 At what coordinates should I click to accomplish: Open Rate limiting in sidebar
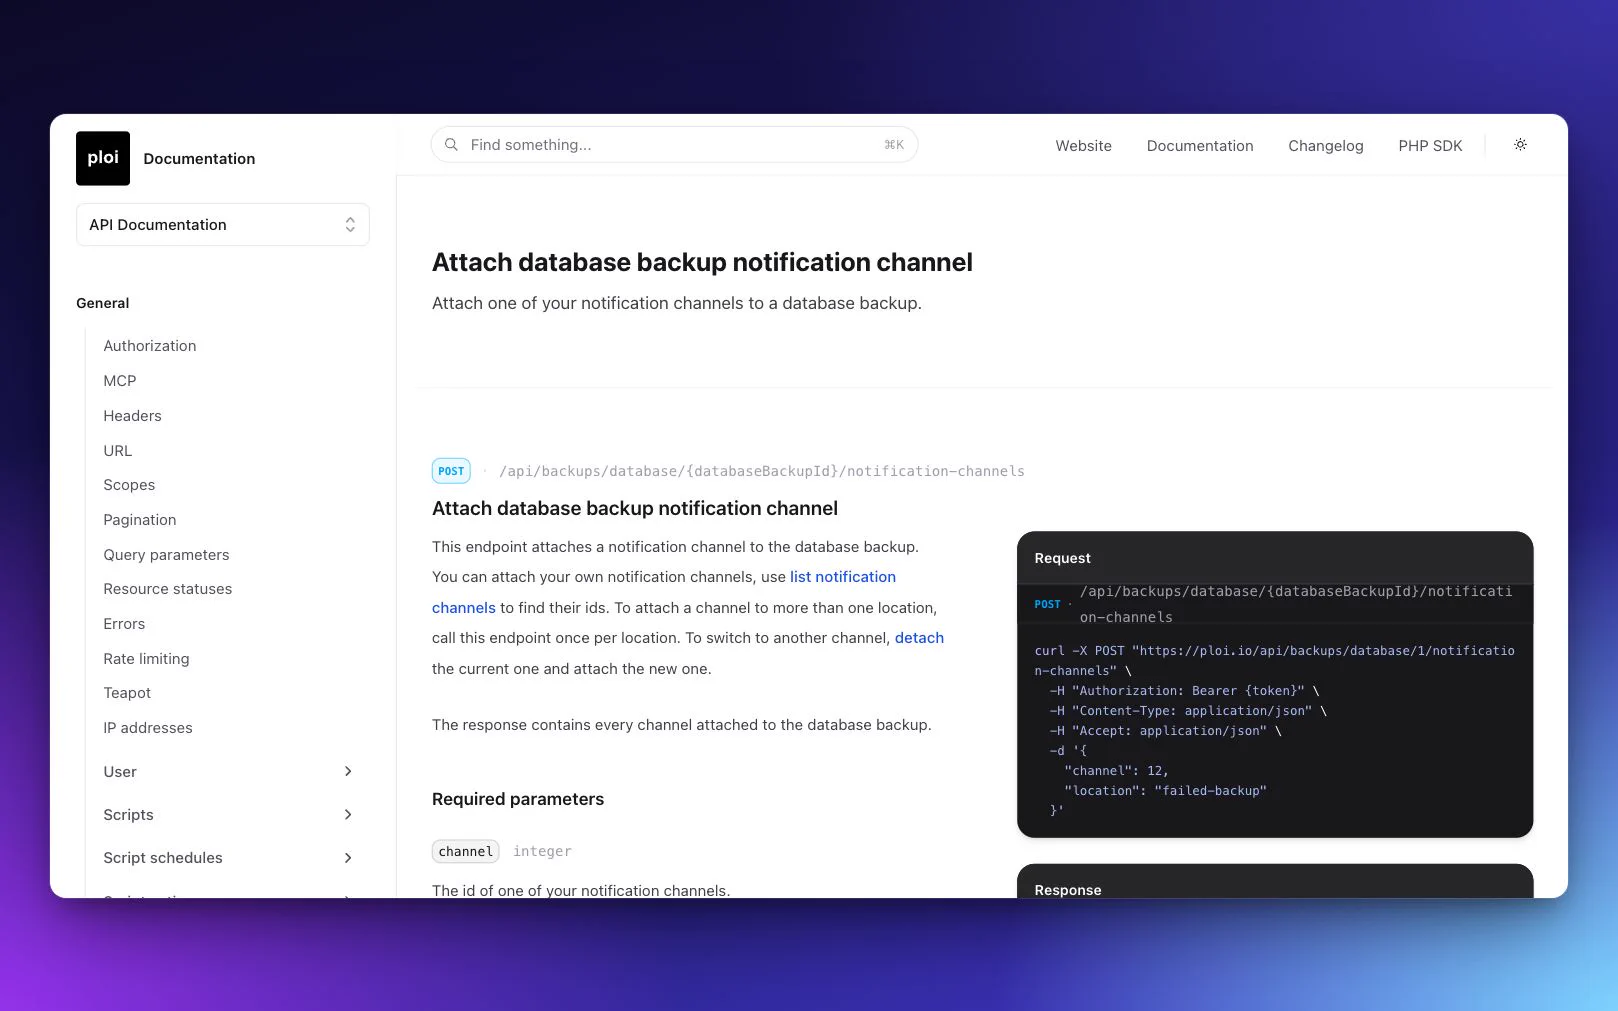146,659
